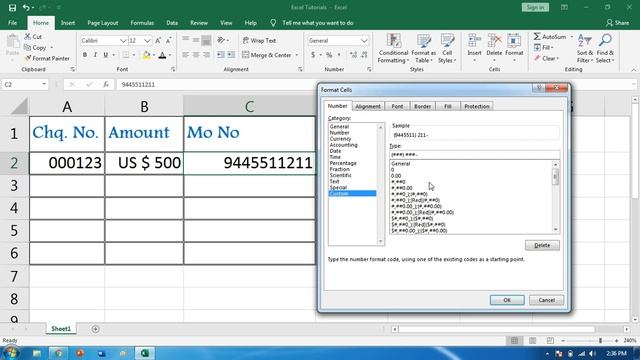
Task: Click the Name Box showing C2
Action: tap(24, 84)
